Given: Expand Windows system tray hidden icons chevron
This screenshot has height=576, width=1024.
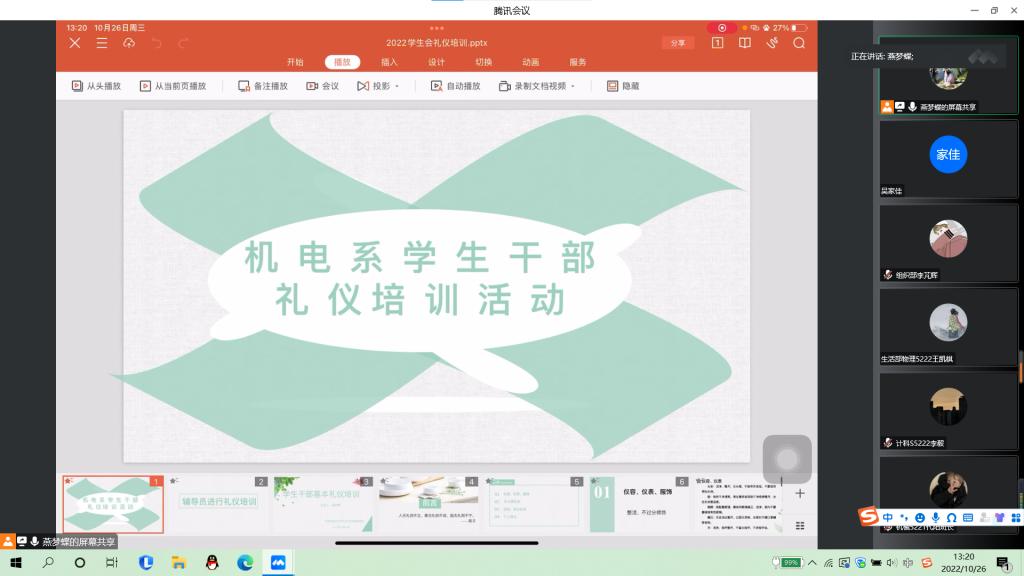Looking at the screenshot, I should click(811, 563).
